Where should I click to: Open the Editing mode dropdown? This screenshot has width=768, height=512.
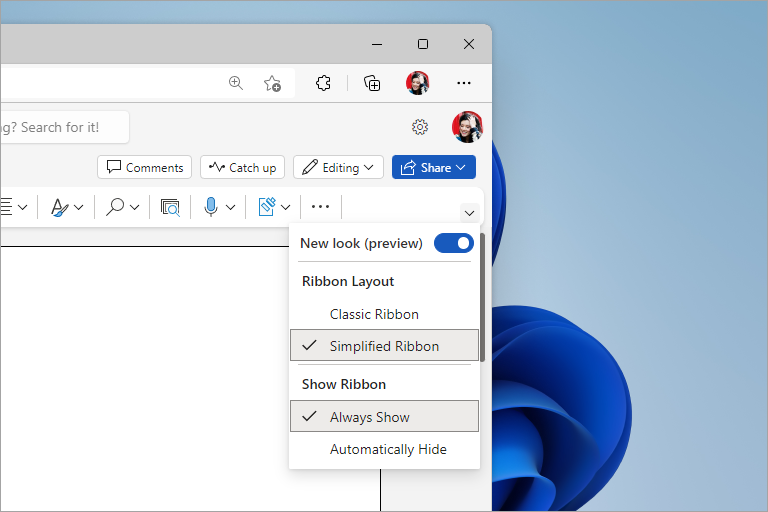pos(337,168)
